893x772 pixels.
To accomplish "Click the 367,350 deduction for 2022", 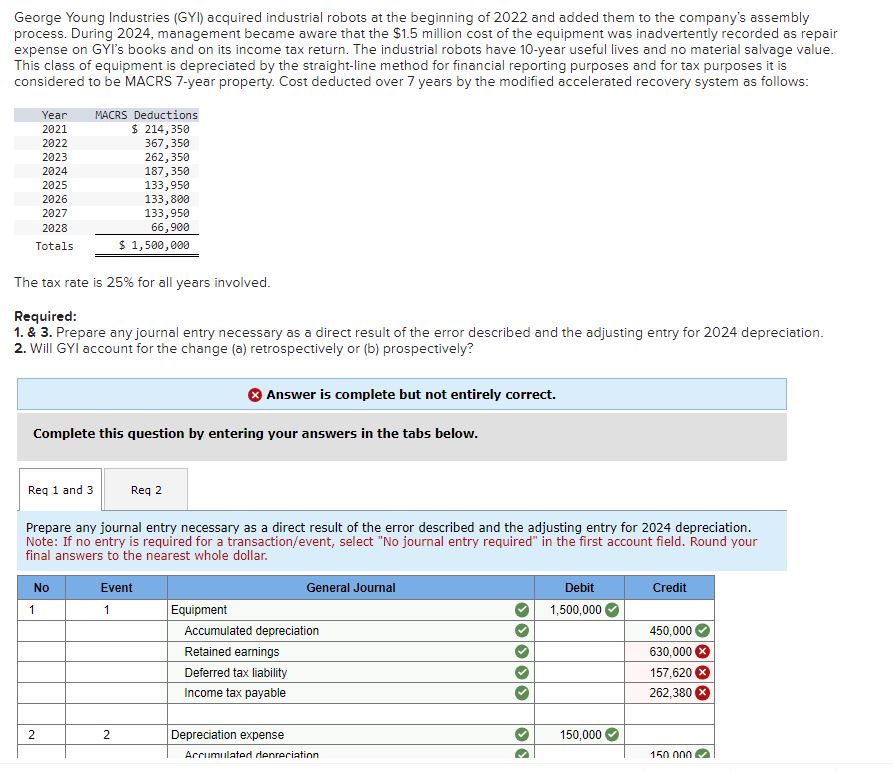I will (167, 143).
